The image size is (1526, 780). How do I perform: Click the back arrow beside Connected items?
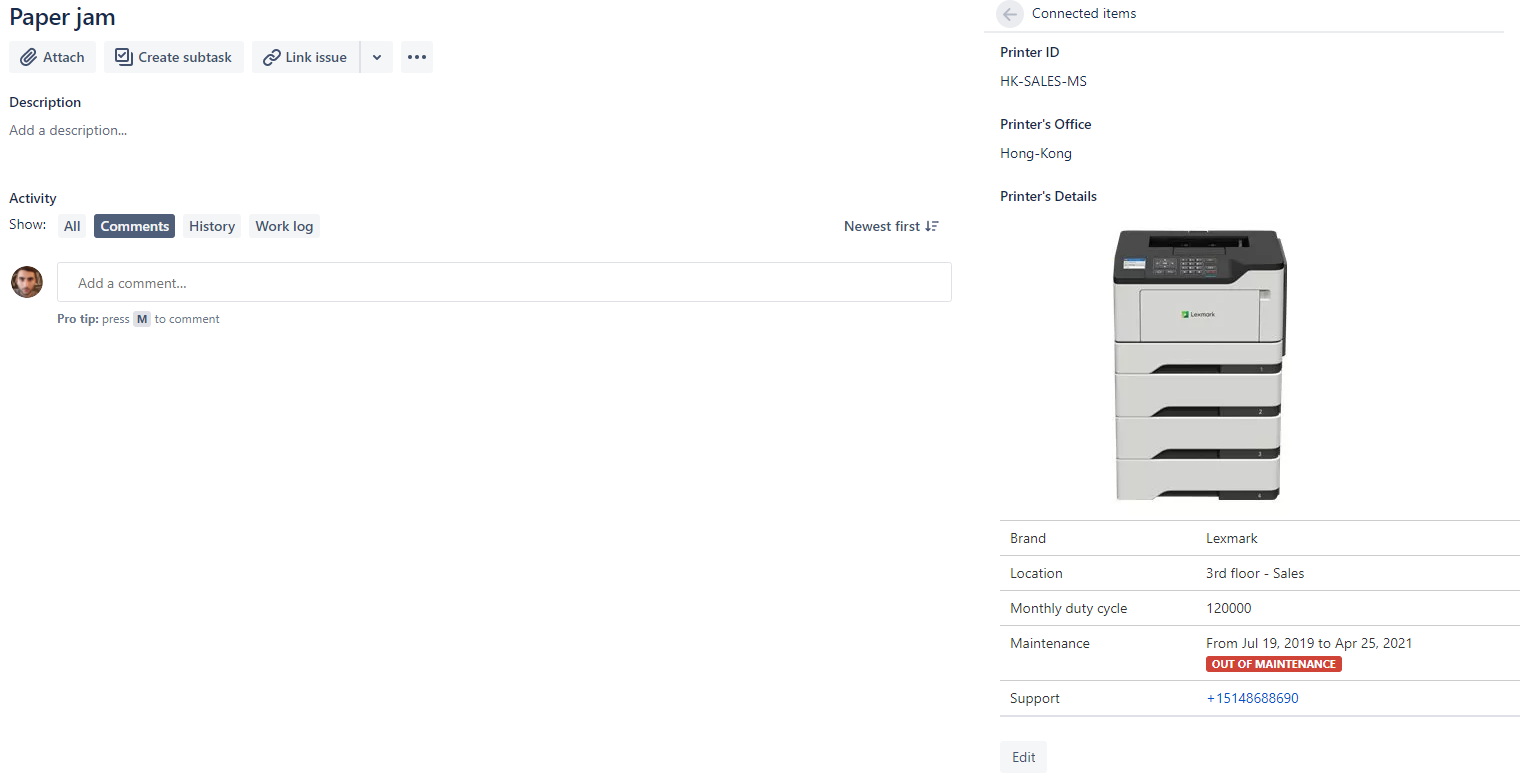1010,14
